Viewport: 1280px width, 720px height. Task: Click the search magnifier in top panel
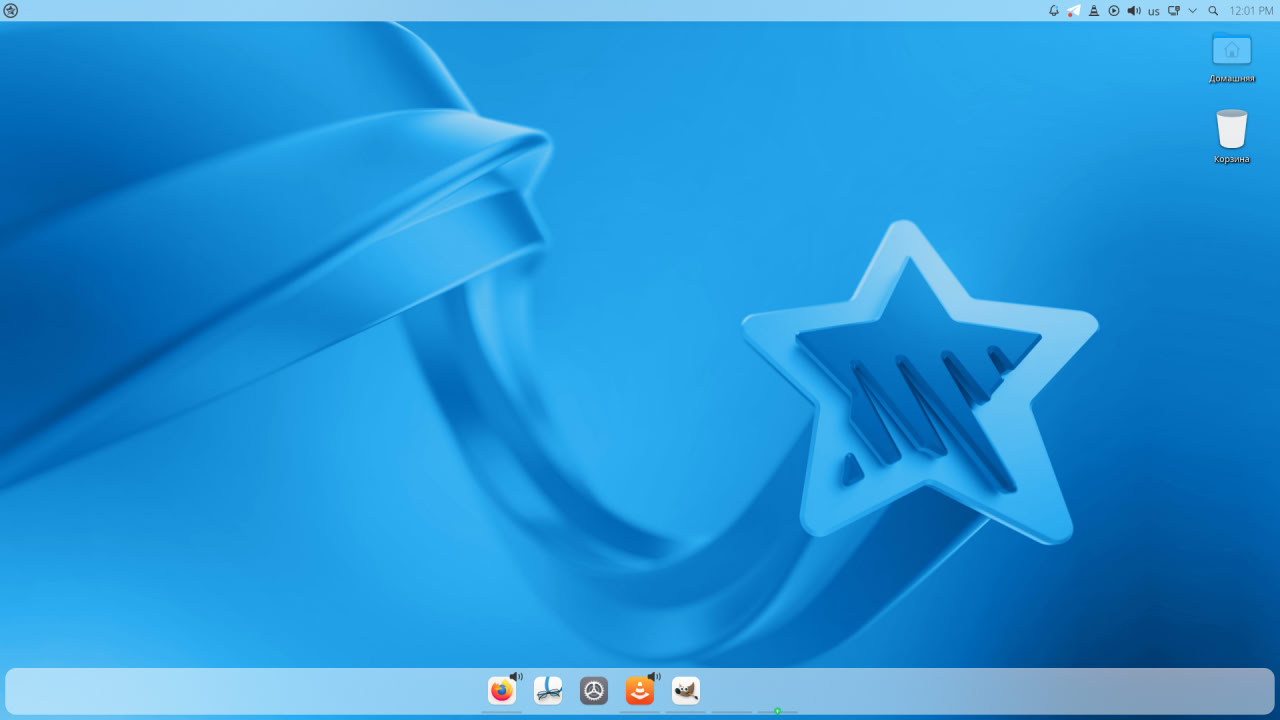(1213, 11)
